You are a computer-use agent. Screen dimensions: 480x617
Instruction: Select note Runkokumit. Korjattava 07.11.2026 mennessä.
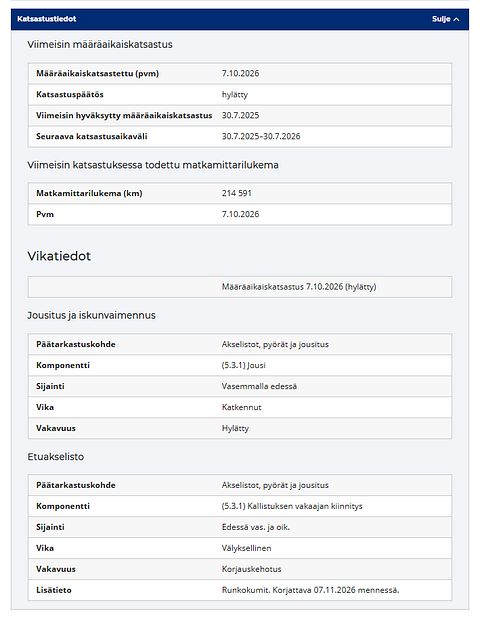click(310, 590)
